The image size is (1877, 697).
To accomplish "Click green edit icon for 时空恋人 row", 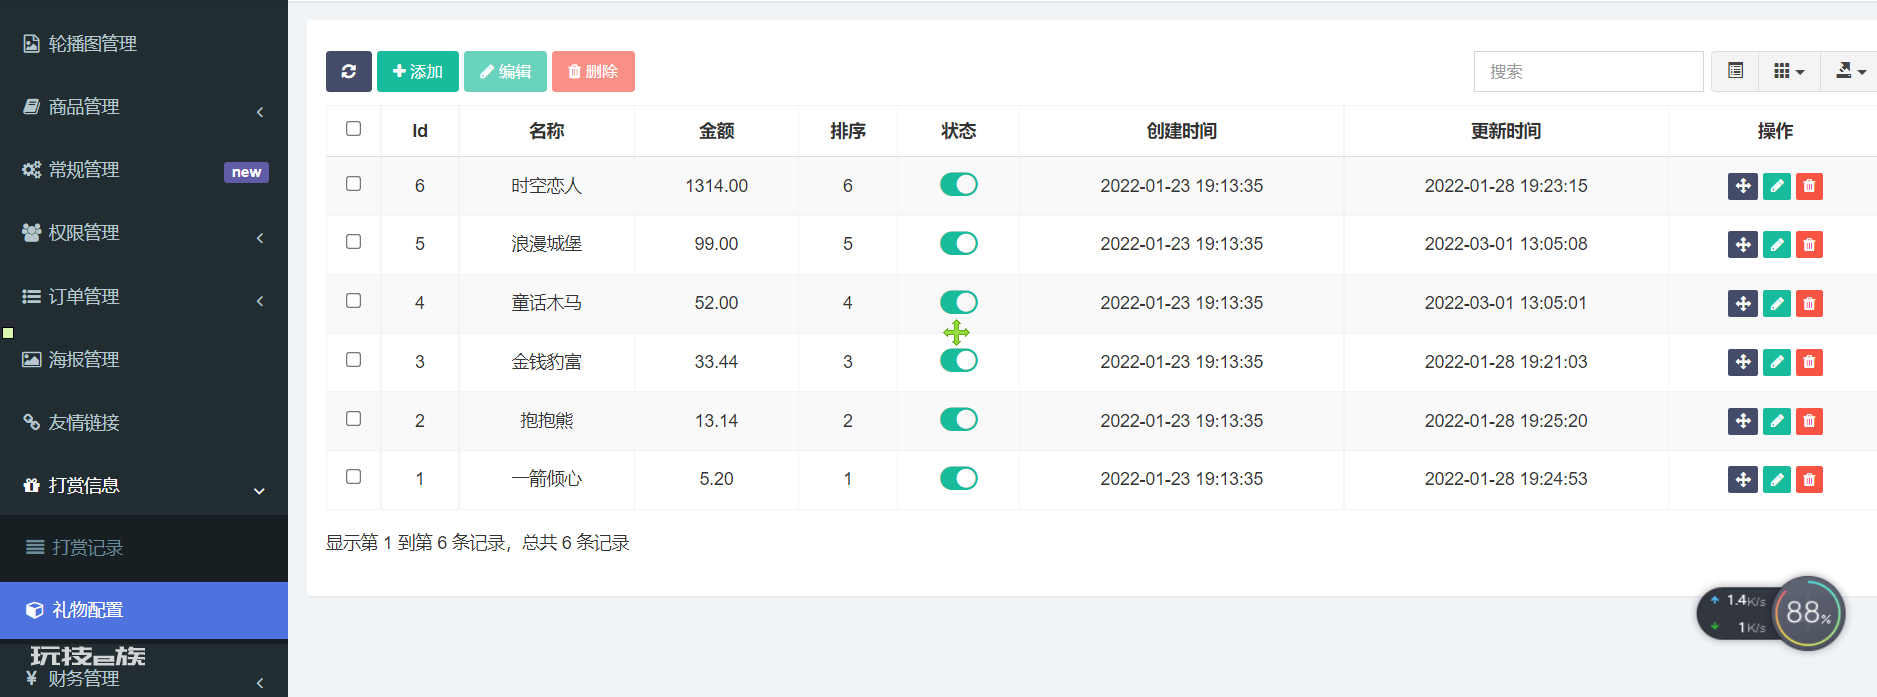I will point(1776,186).
